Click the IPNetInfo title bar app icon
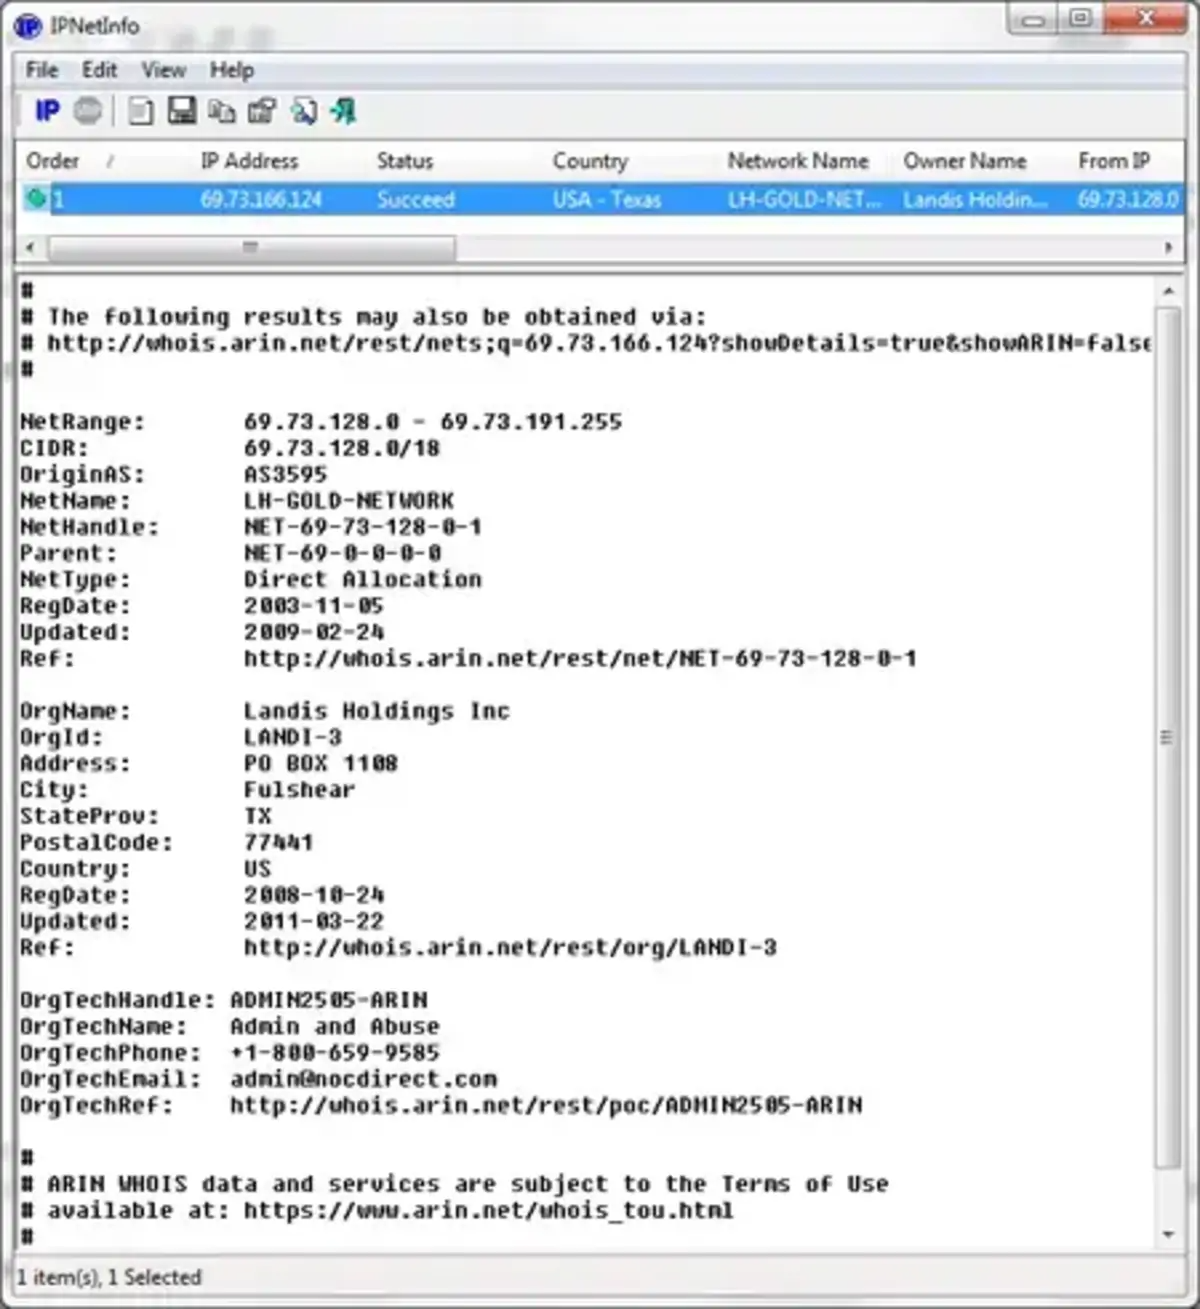This screenshot has height=1309, width=1200. [27, 26]
